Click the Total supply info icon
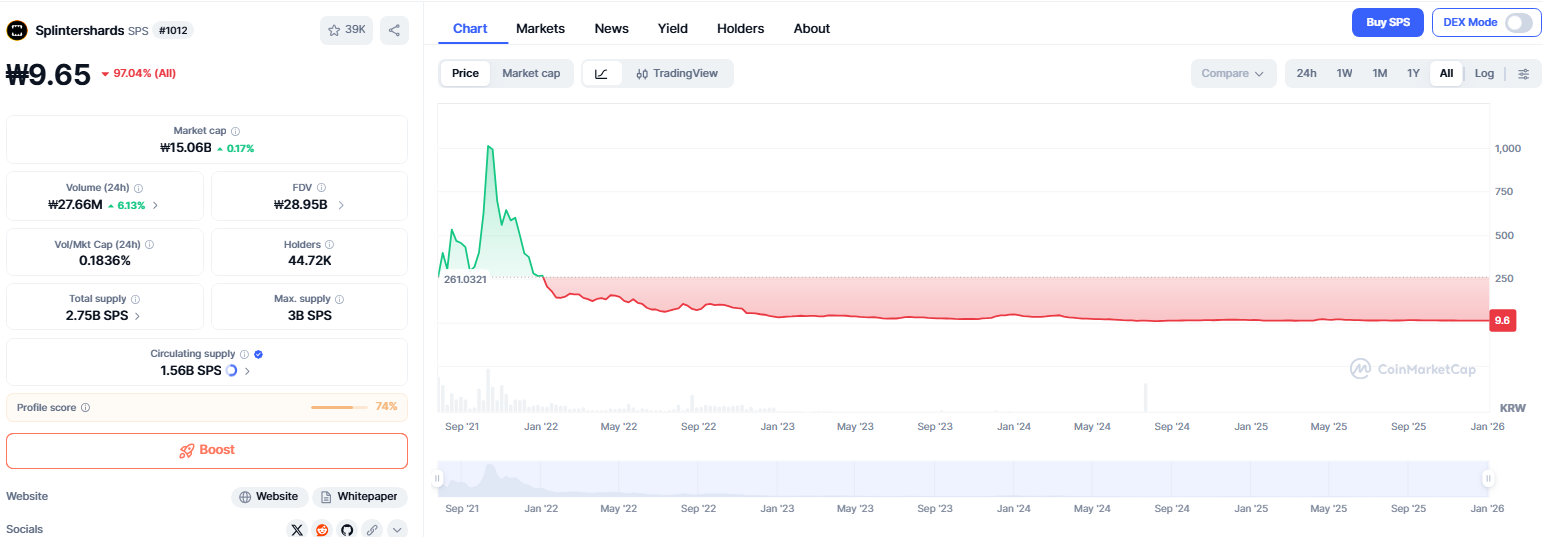This screenshot has width=1543, height=537. [136, 299]
